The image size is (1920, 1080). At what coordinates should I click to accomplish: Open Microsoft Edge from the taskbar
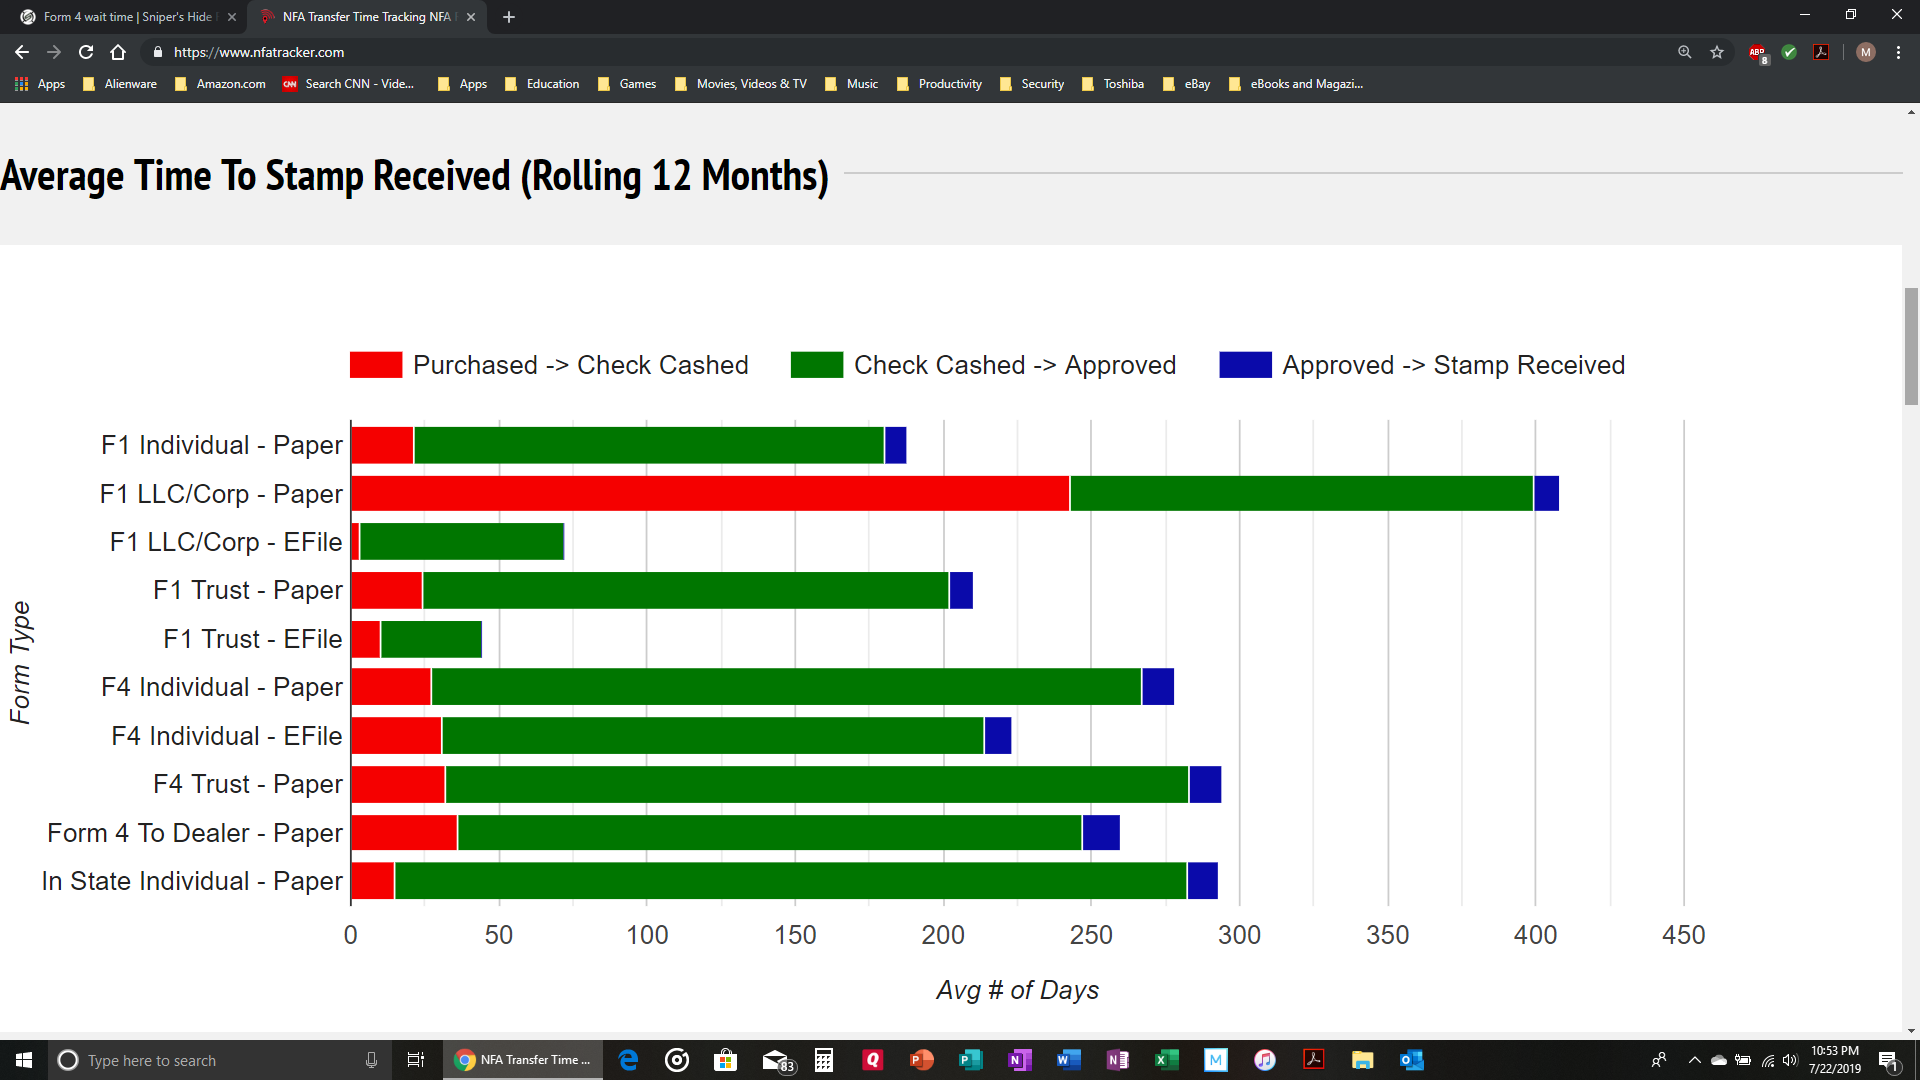tap(628, 1060)
